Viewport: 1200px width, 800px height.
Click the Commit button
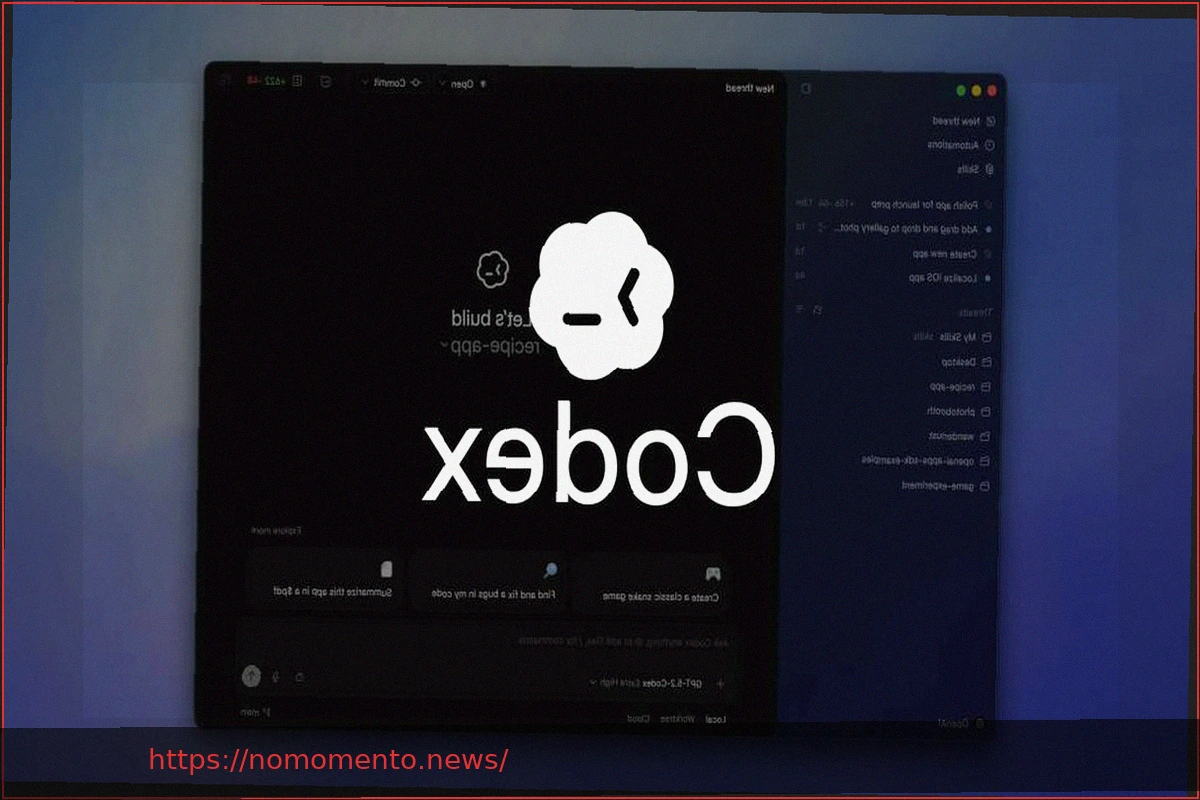tap(390, 83)
